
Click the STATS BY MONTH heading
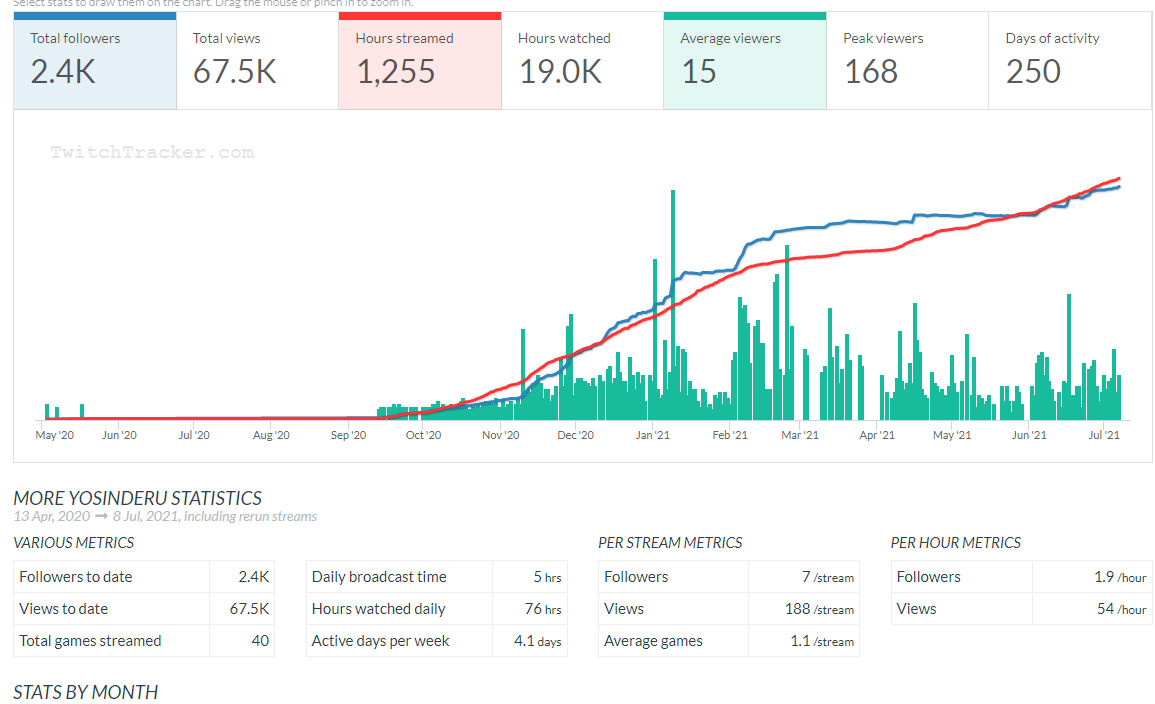pyautogui.click(x=85, y=692)
